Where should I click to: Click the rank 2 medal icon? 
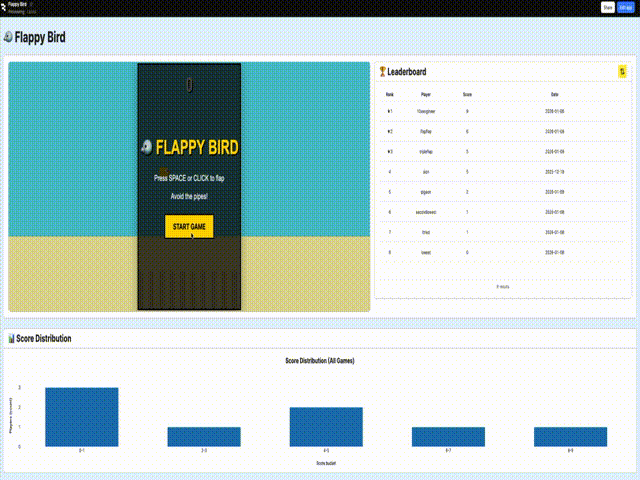click(x=390, y=131)
